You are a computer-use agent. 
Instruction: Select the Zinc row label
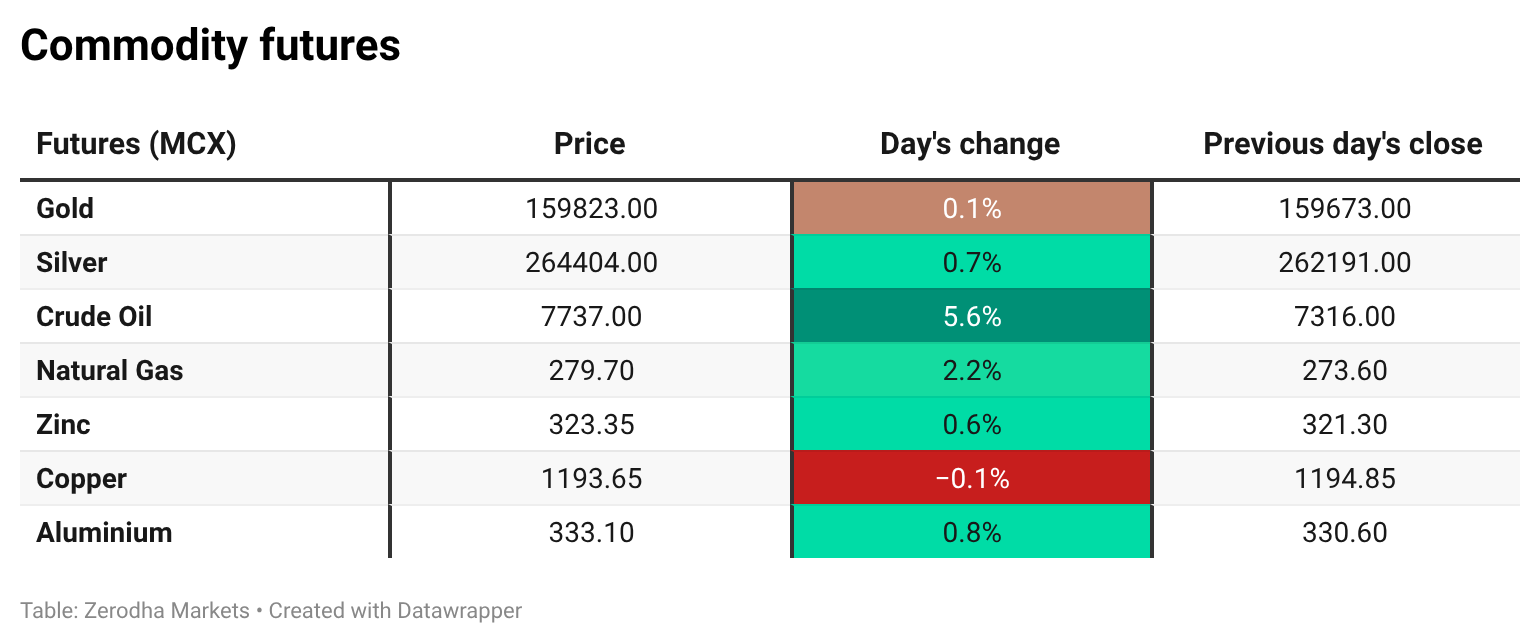(x=63, y=424)
